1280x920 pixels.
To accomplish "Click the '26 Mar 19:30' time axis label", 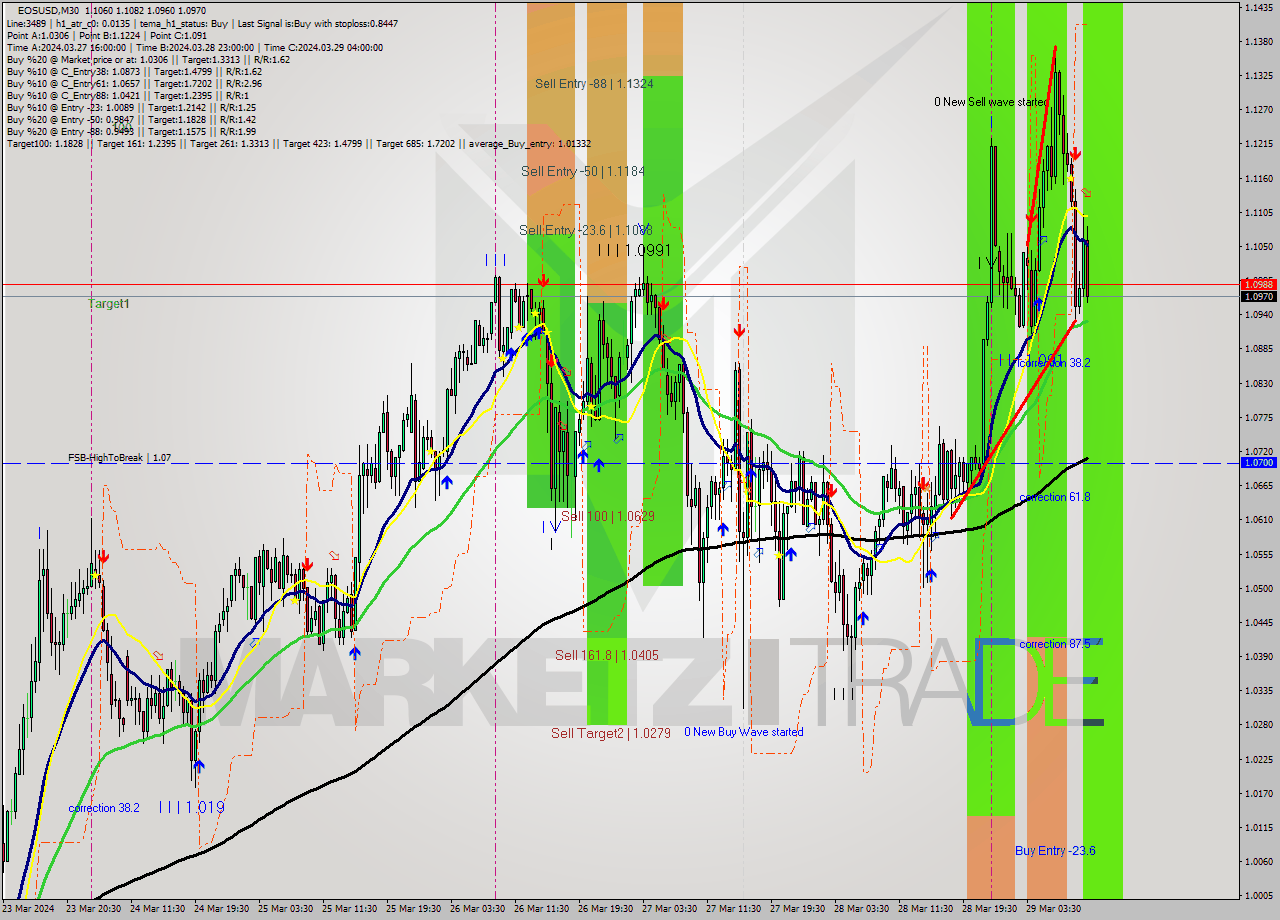I will [605, 909].
